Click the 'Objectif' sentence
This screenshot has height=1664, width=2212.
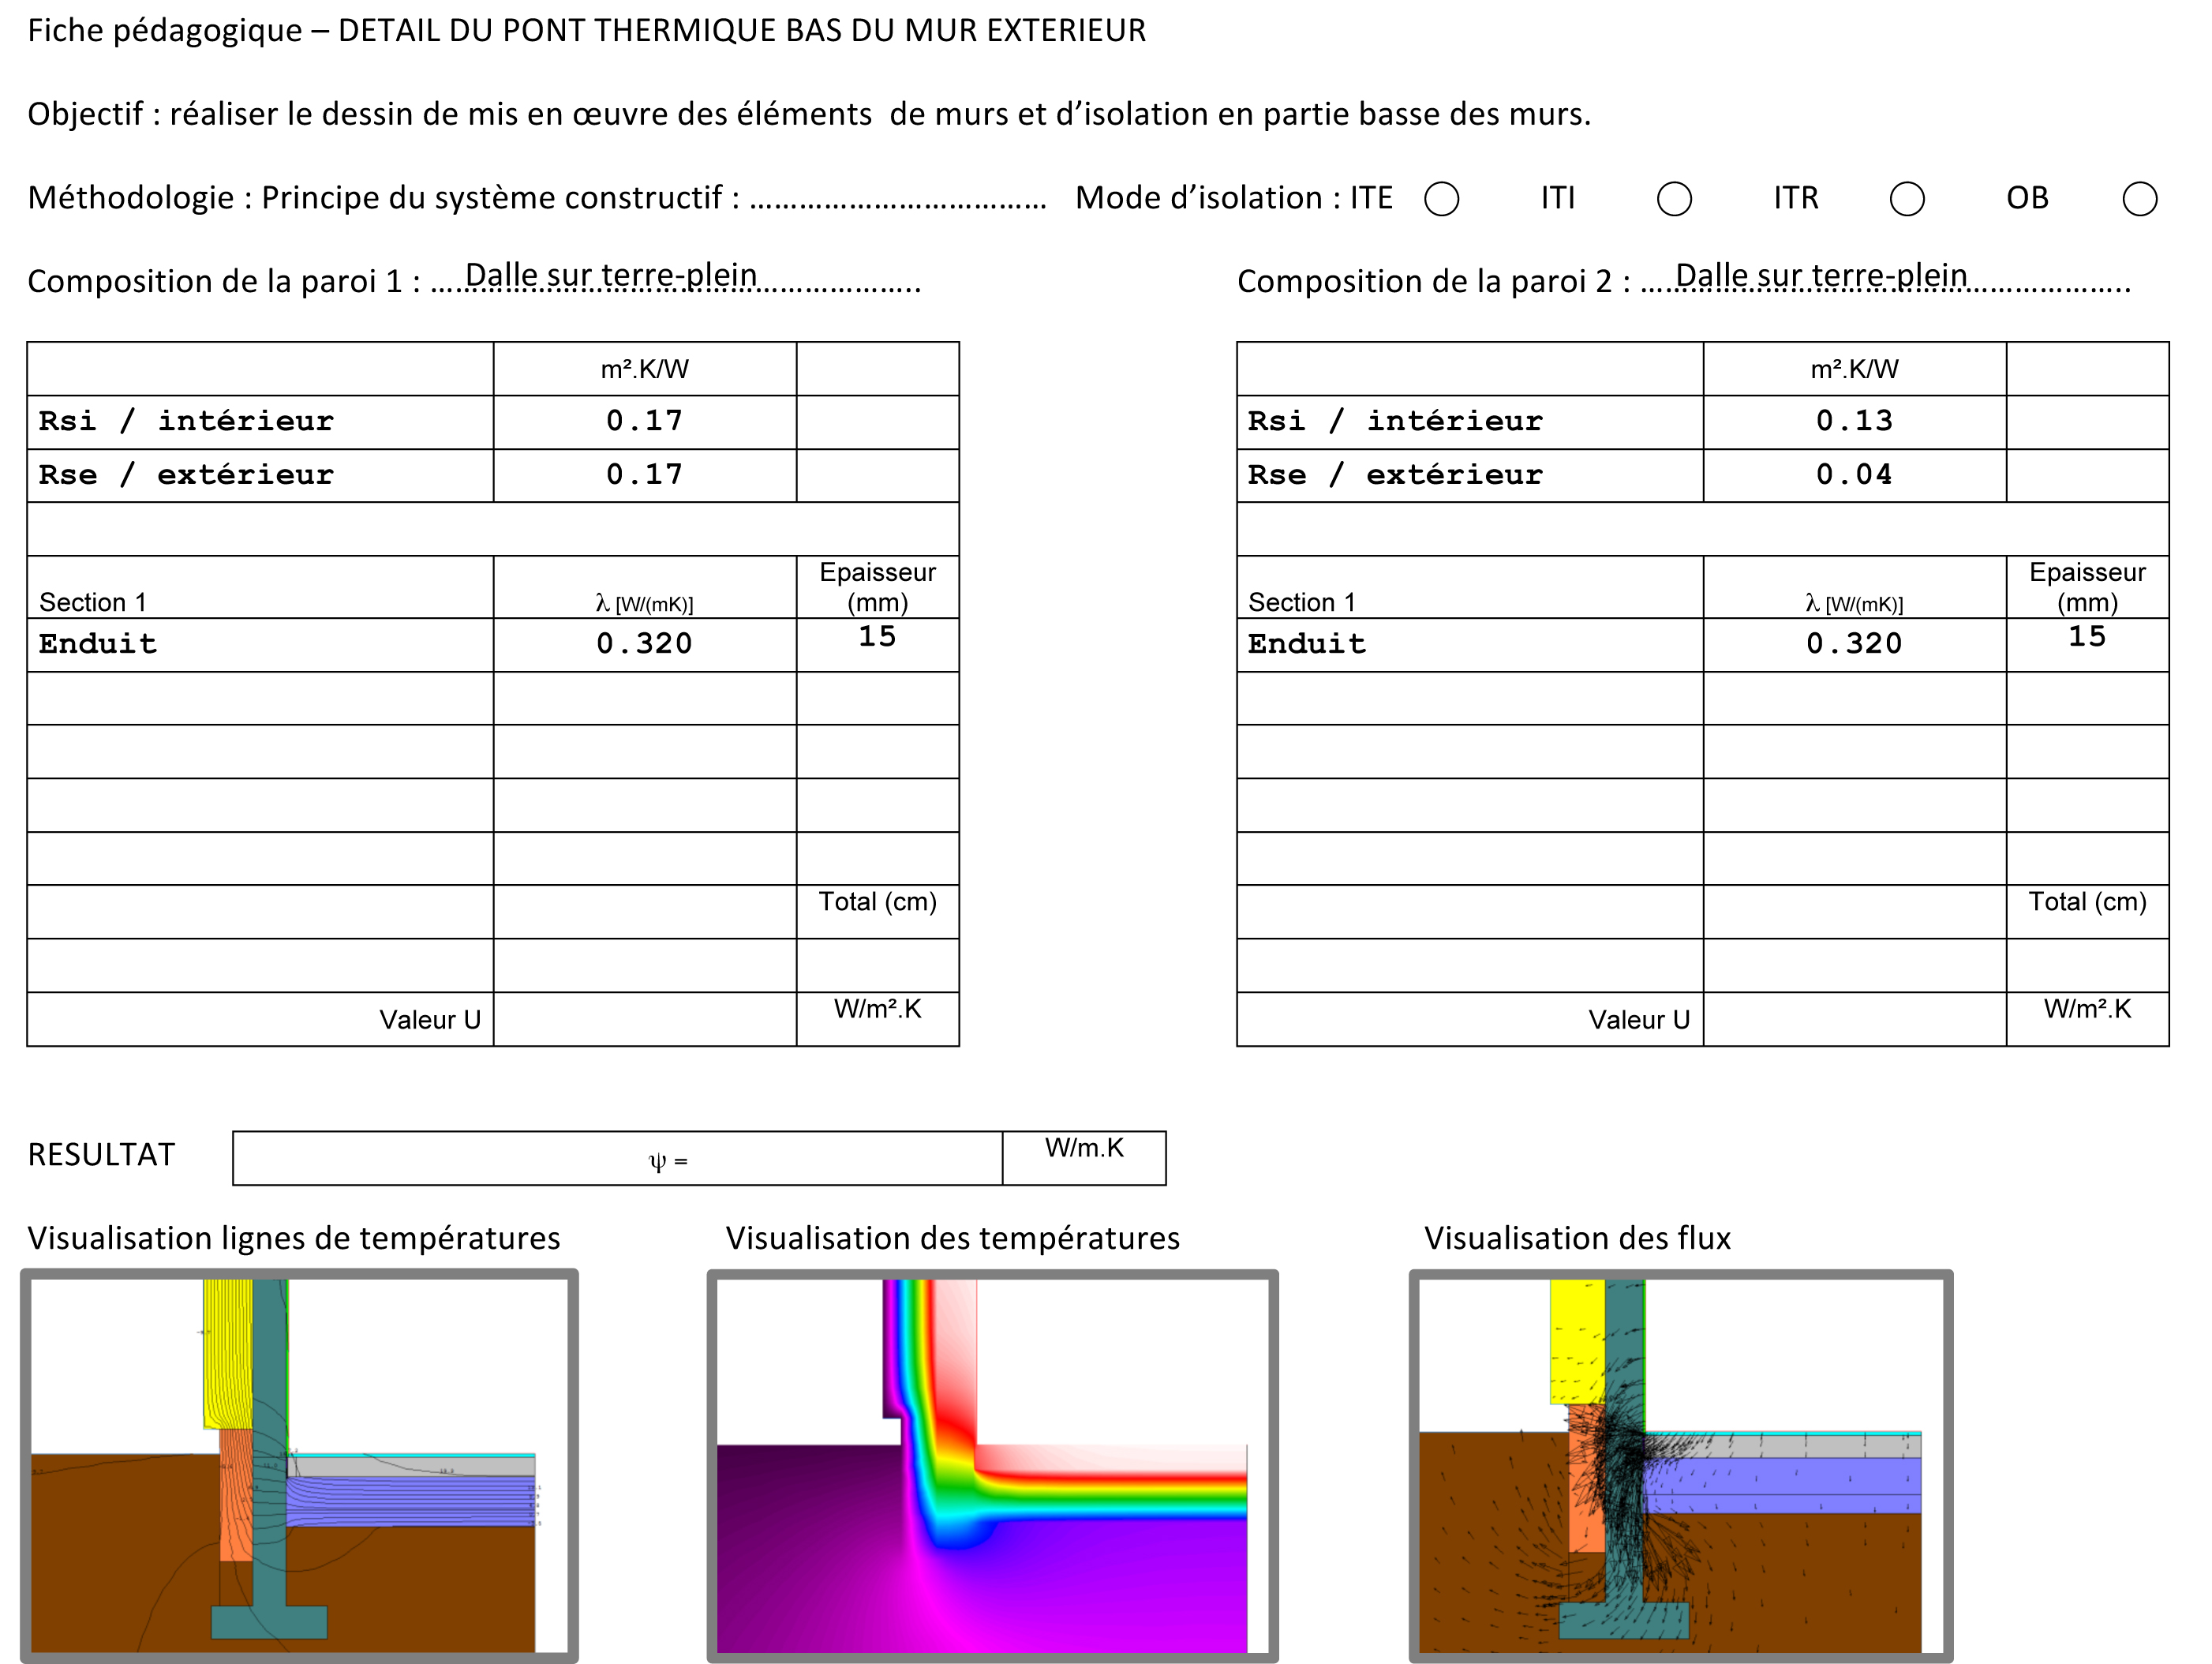809,114
